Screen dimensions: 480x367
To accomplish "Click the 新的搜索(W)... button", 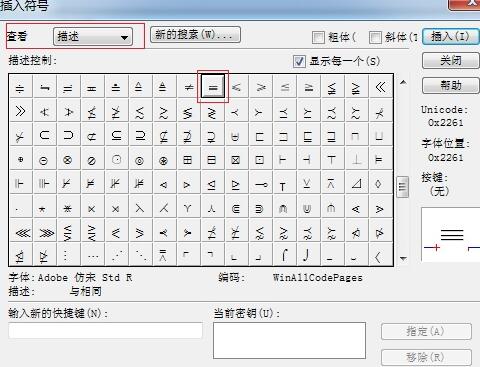I will (195, 35).
